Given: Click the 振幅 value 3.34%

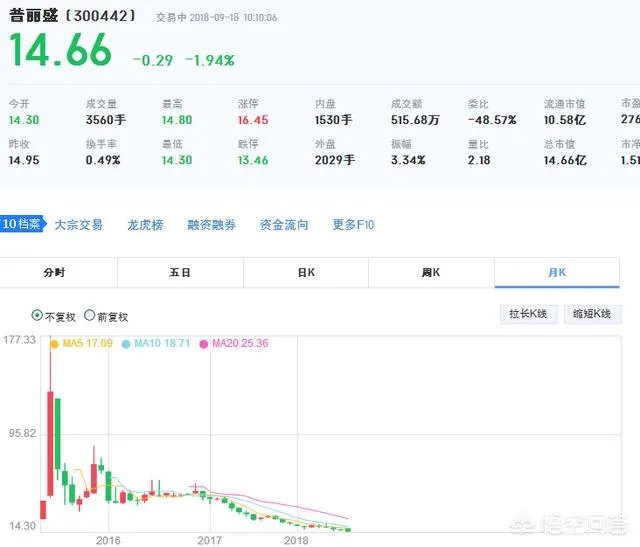Looking at the screenshot, I should pyautogui.click(x=408, y=160).
